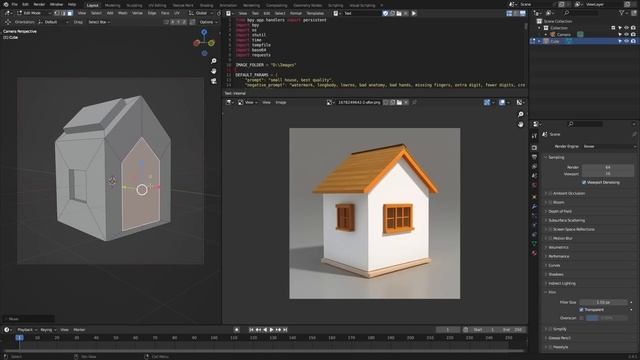This screenshot has height=360, width=640.
Task: Enable the Motion Blur checkbox
Action: [550, 238]
